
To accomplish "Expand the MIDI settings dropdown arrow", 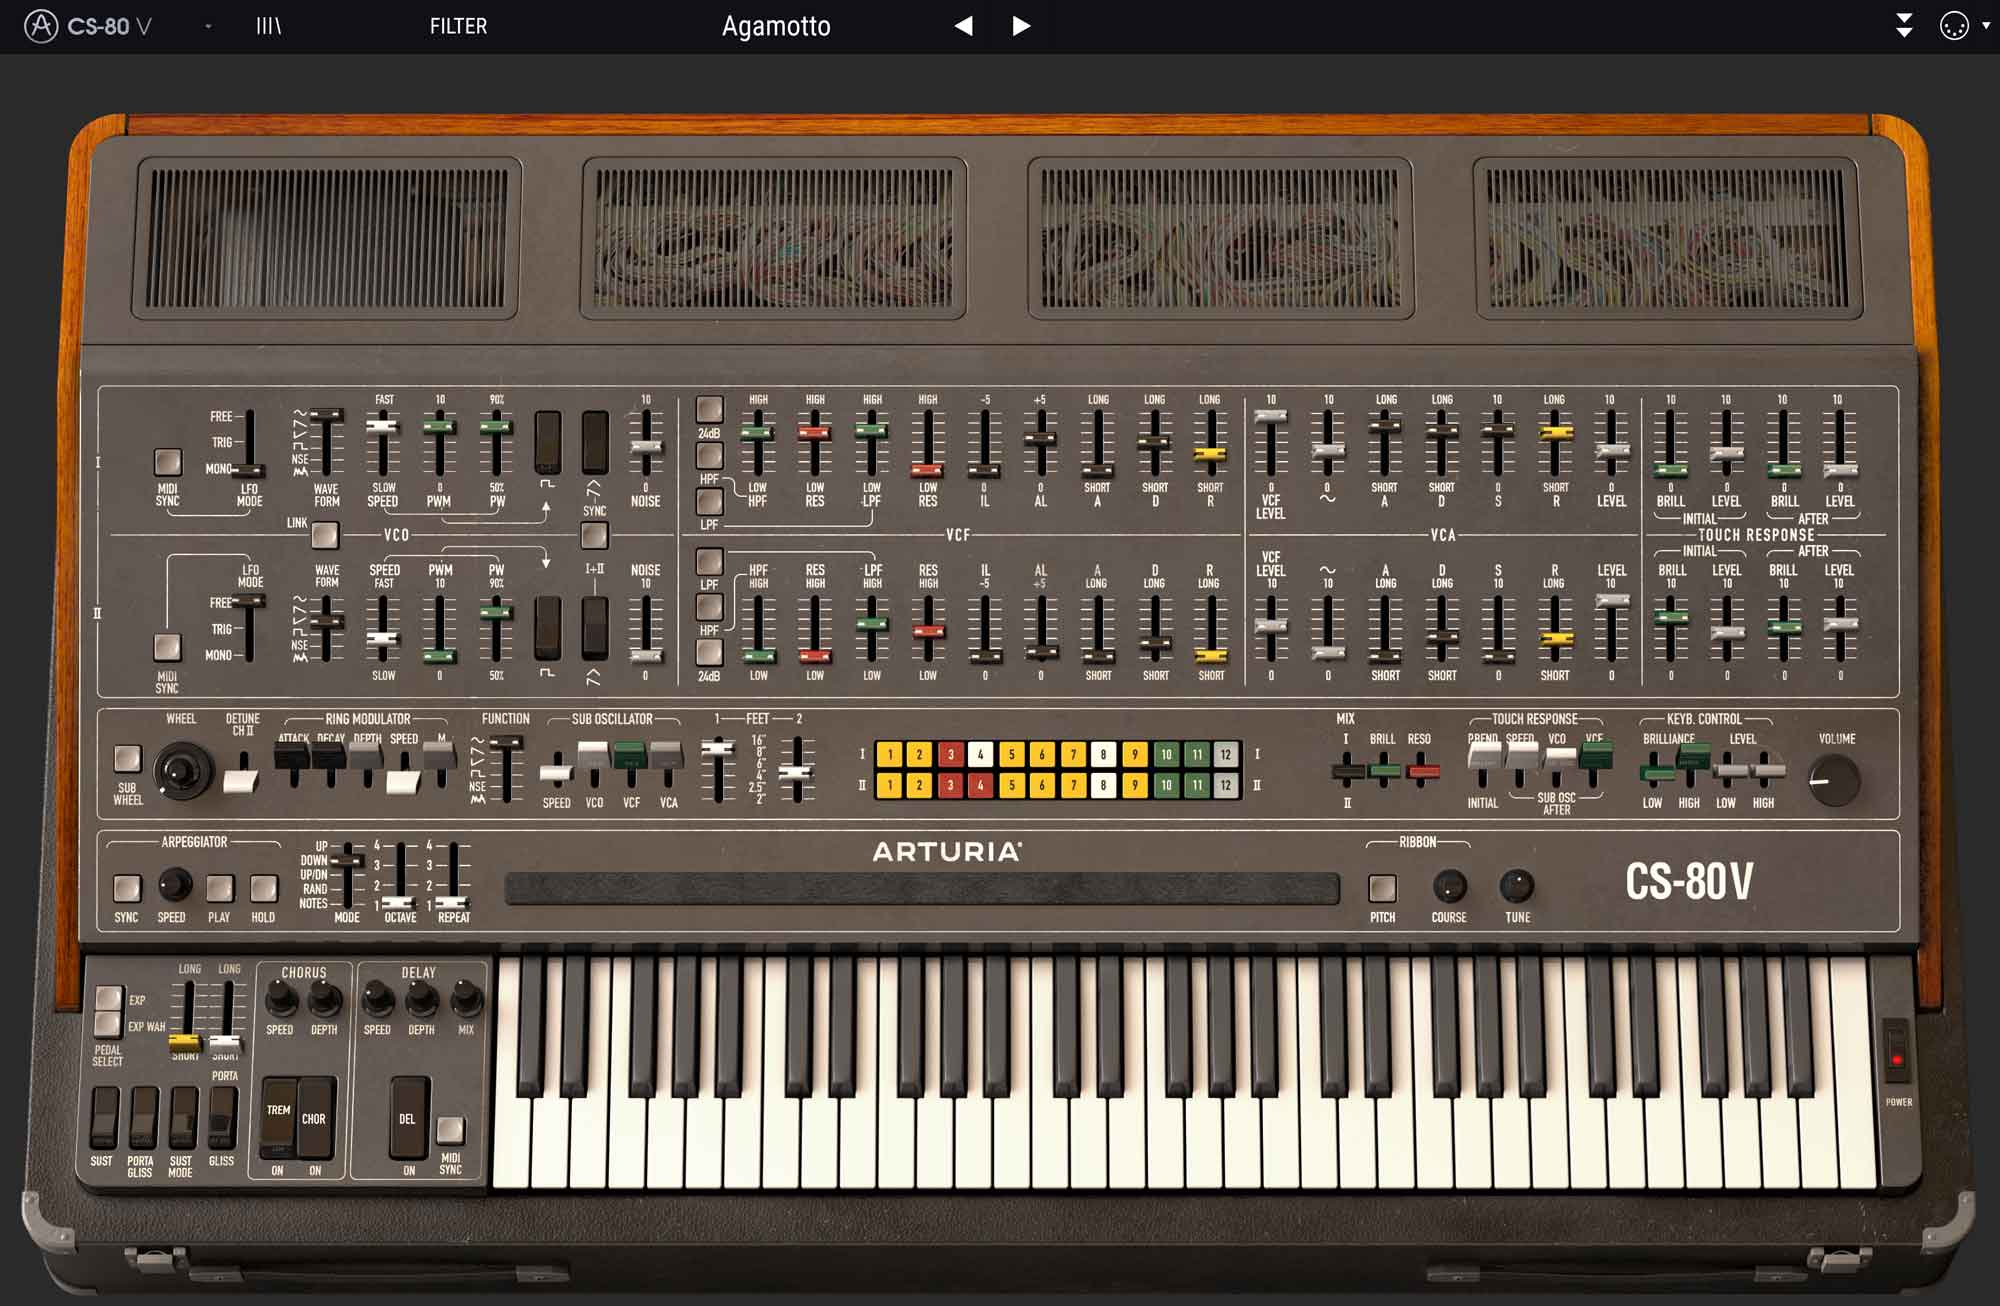I will (x=1986, y=26).
